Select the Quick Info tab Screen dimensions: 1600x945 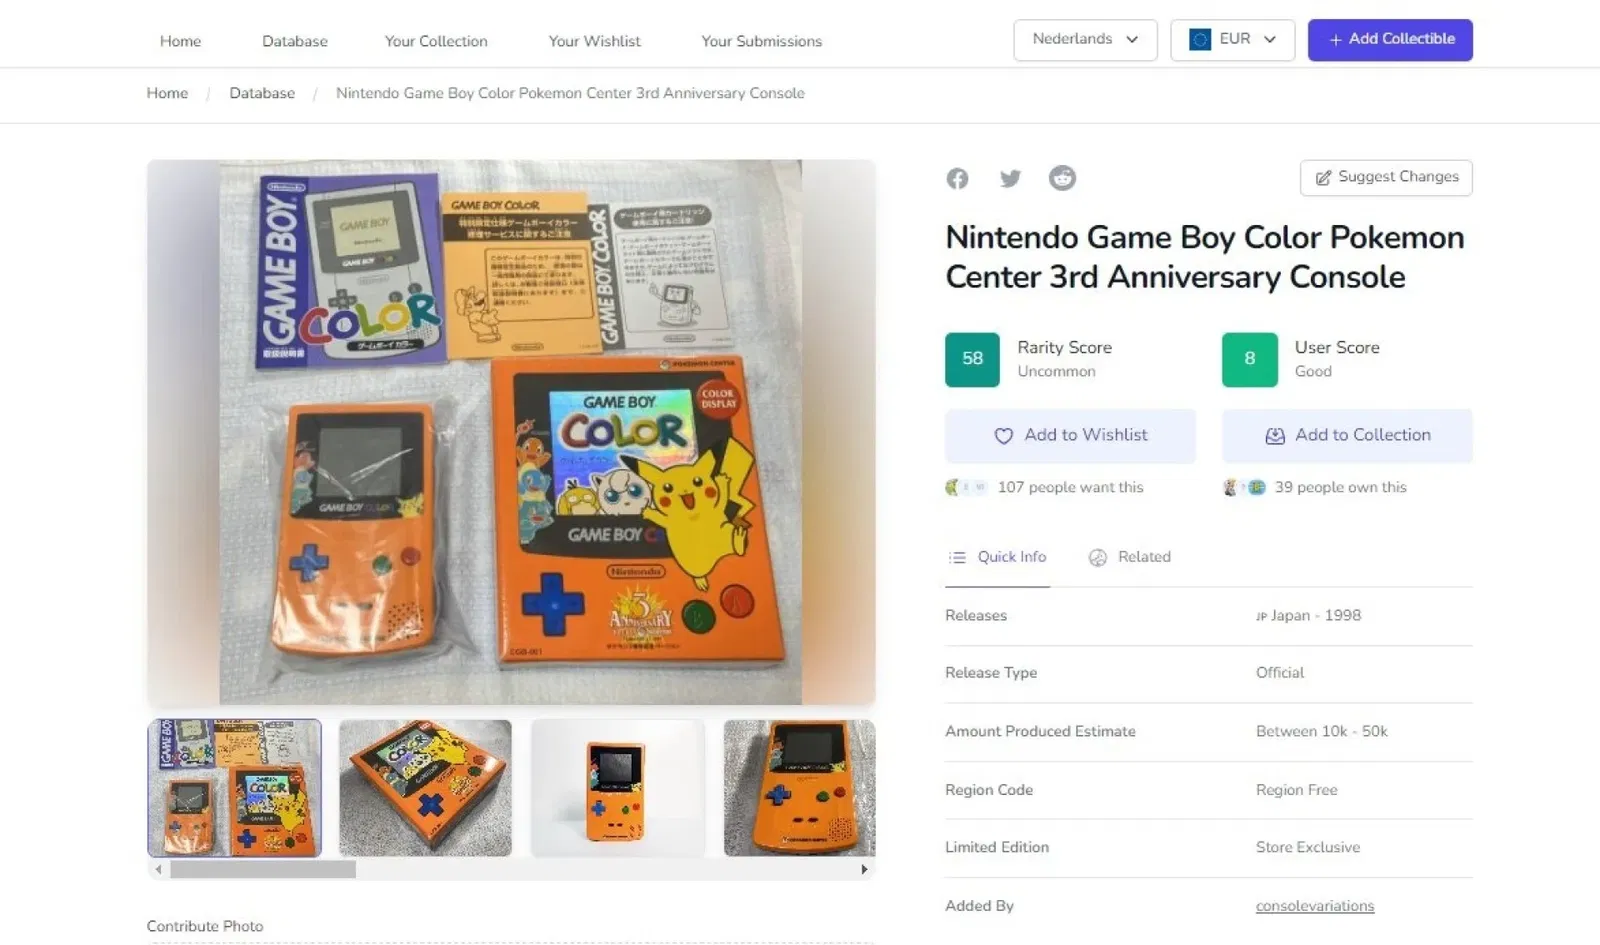997,557
